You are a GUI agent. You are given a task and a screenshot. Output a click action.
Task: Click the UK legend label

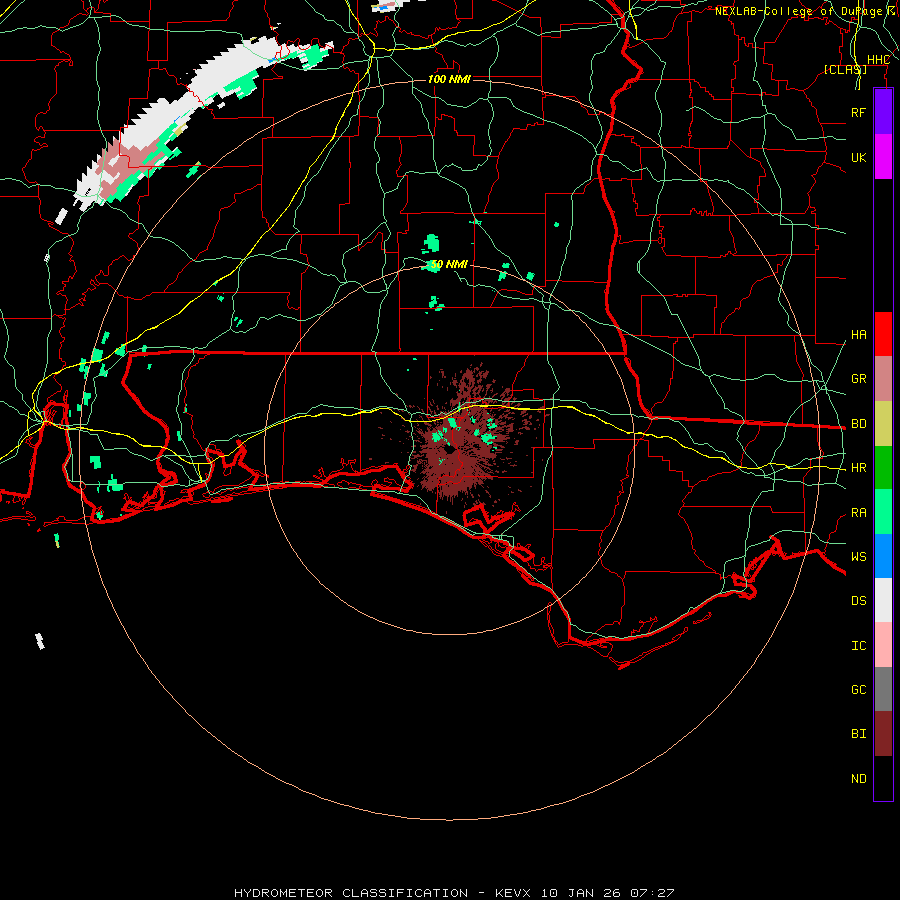pyautogui.click(x=859, y=157)
